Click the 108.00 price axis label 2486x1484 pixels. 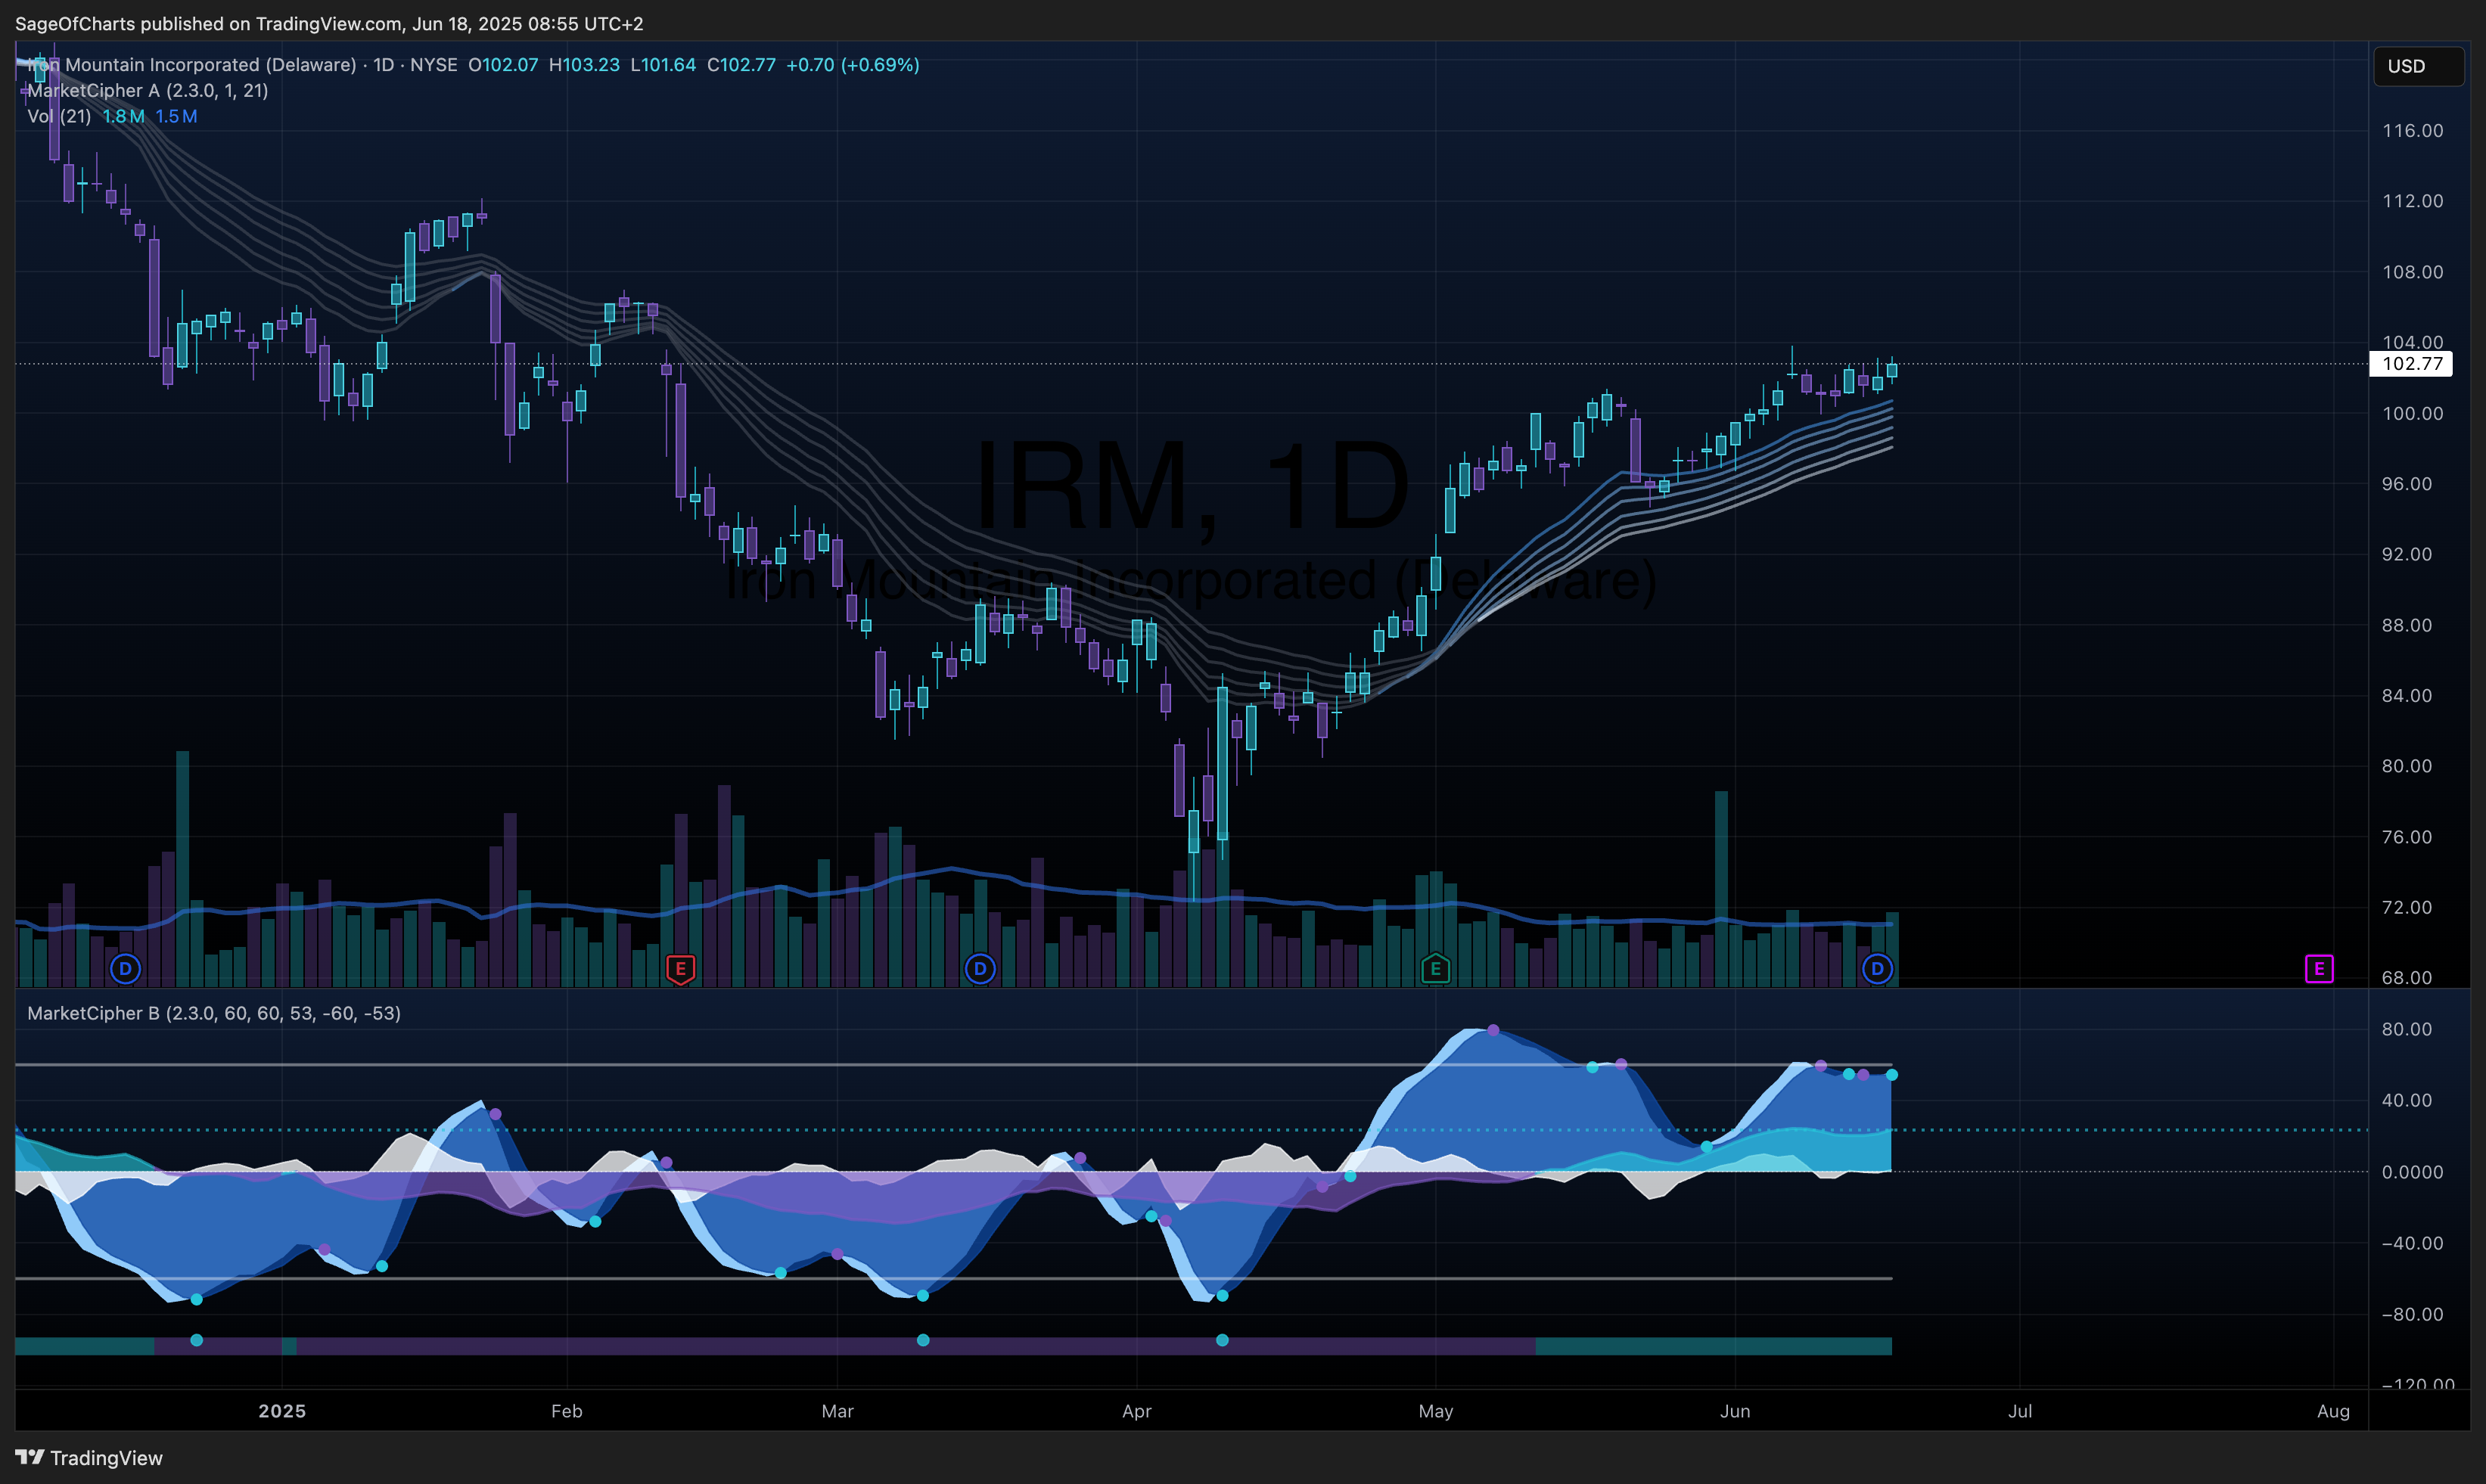tap(2412, 272)
